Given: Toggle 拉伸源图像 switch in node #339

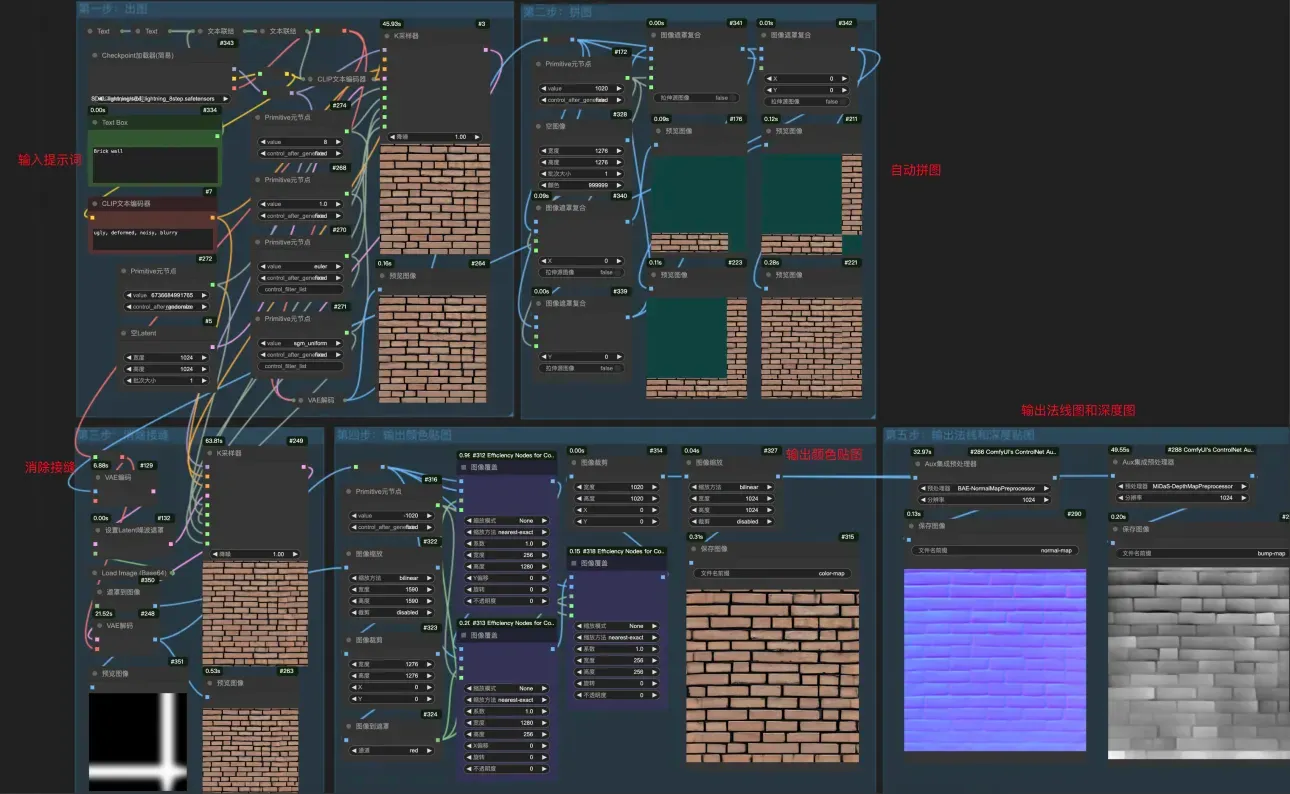Looking at the screenshot, I should 582,368.
